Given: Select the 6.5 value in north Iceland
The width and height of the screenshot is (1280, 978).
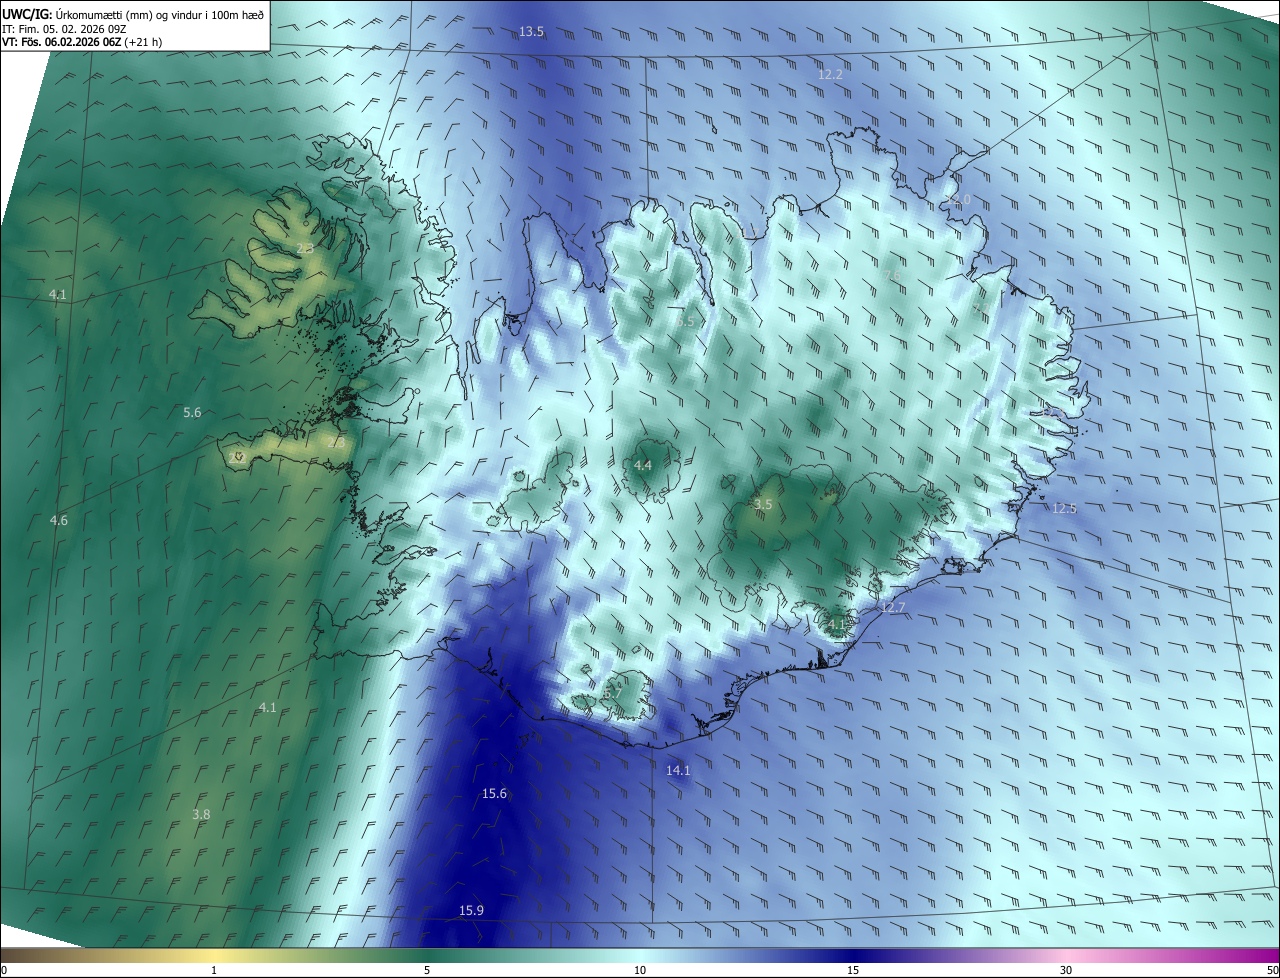Looking at the screenshot, I should coord(684,322).
